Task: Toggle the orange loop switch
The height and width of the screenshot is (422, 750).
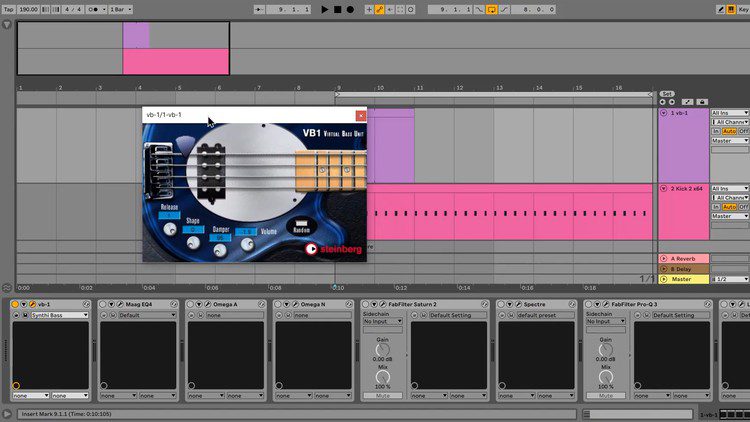Action: pos(491,9)
